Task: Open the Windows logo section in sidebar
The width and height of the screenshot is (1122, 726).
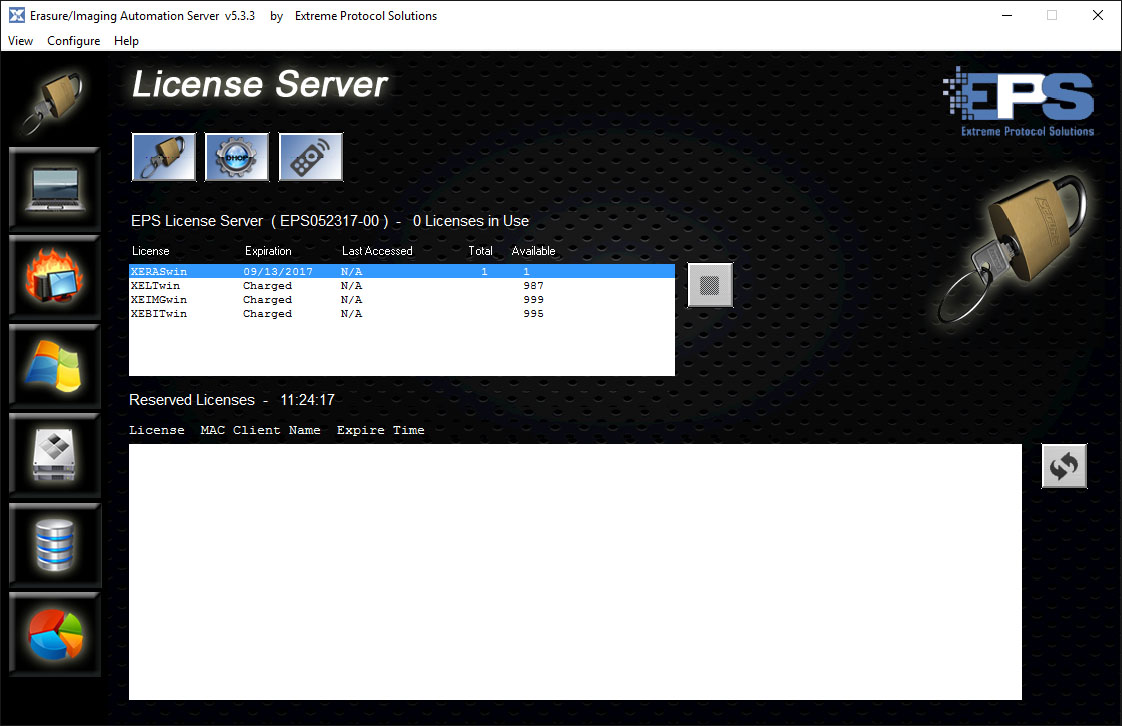Action: [55, 367]
